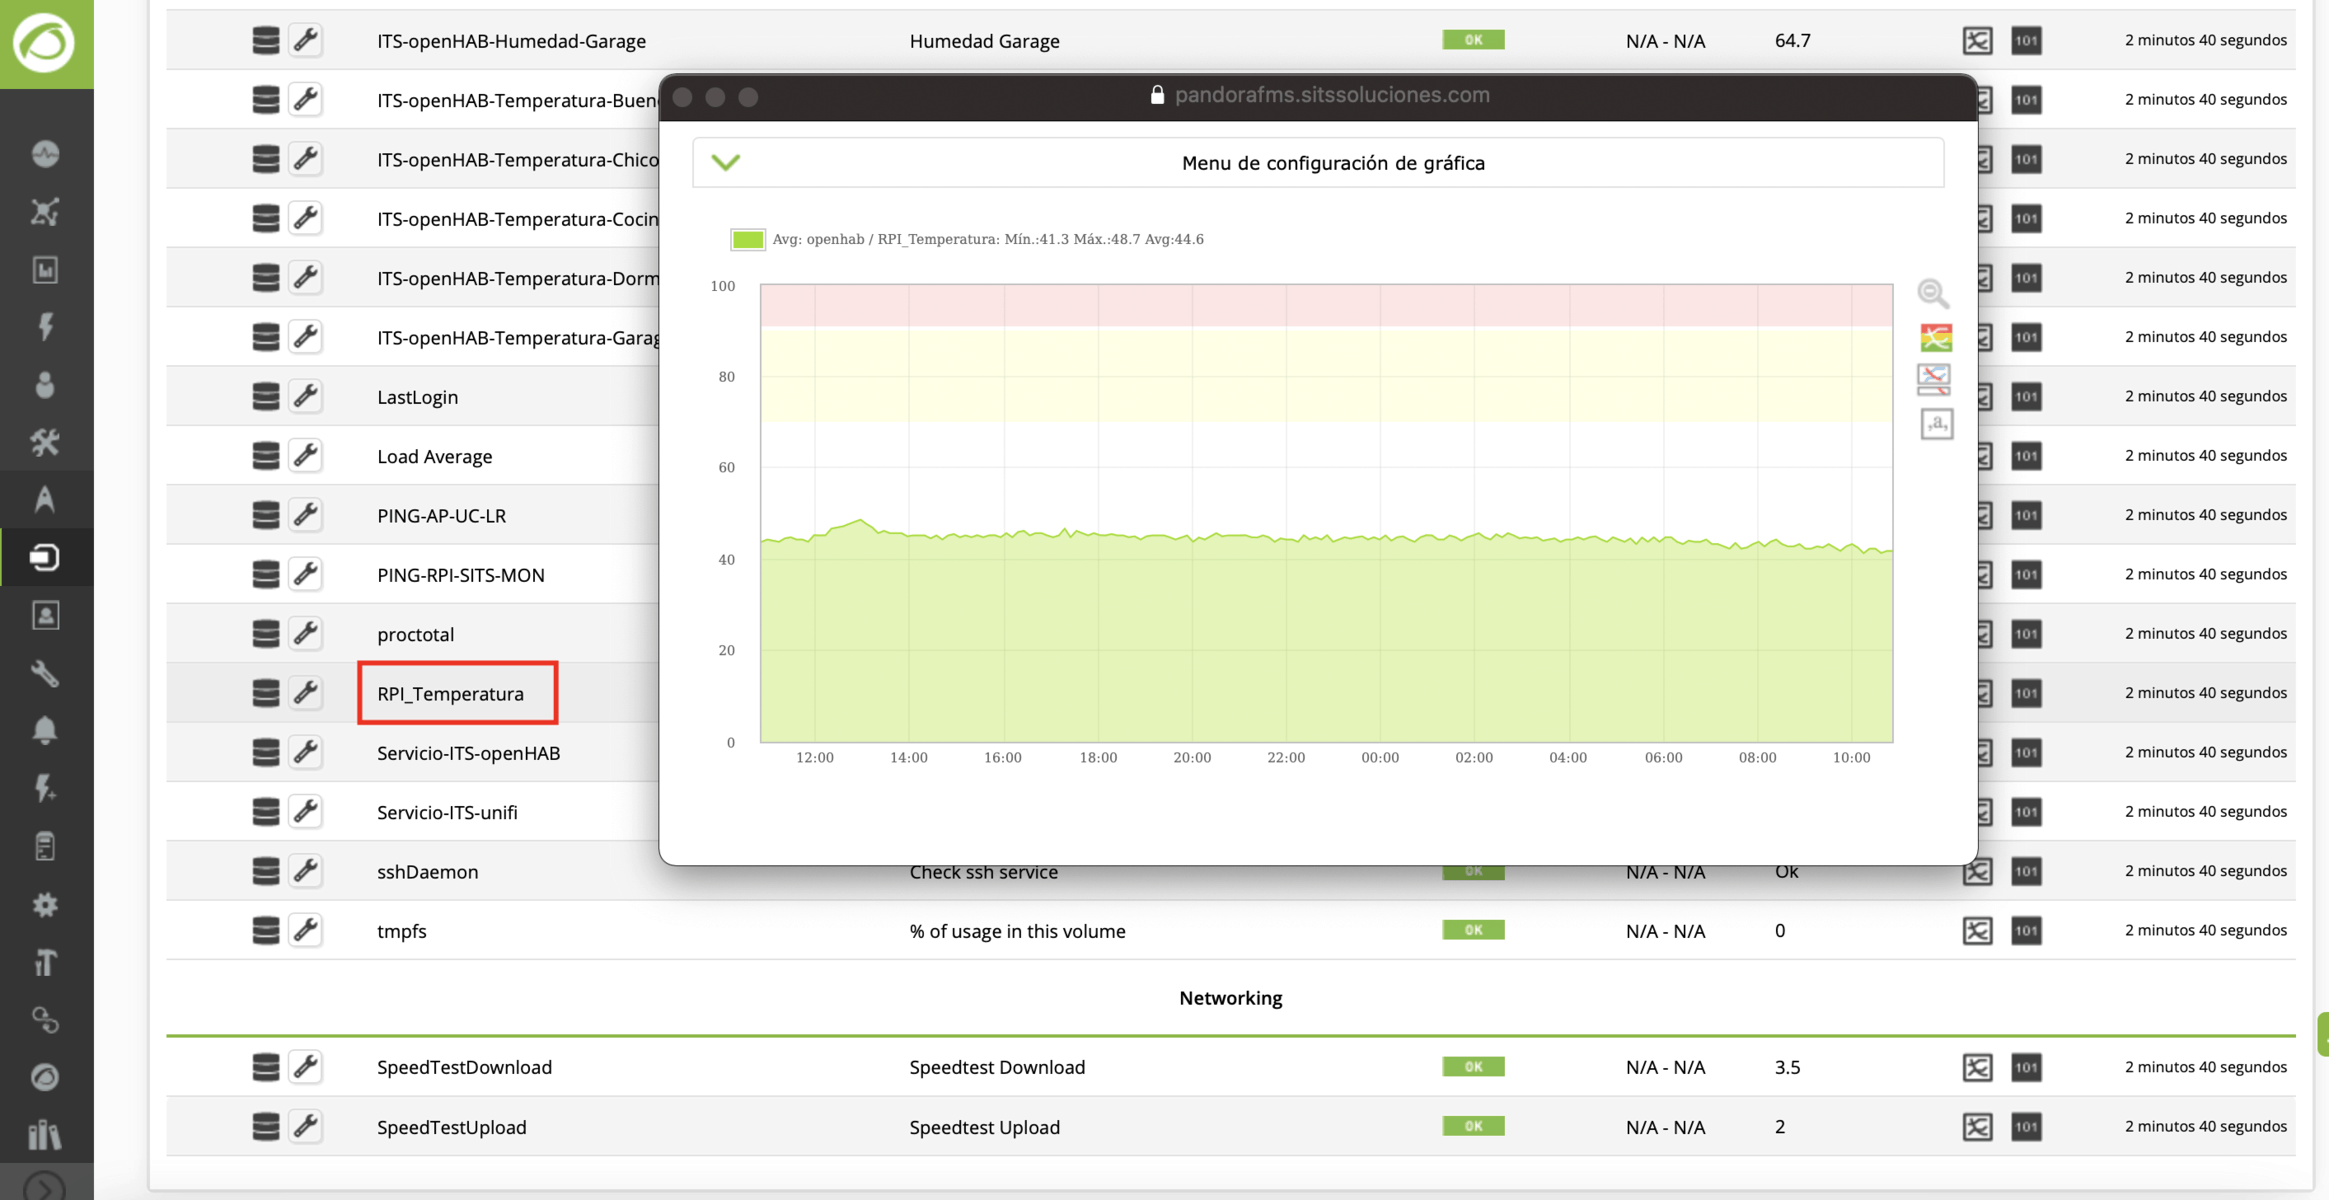The height and width of the screenshot is (1200, 2329).
Task: Click the tmpfs module name
Action: [x=401, y=931]
